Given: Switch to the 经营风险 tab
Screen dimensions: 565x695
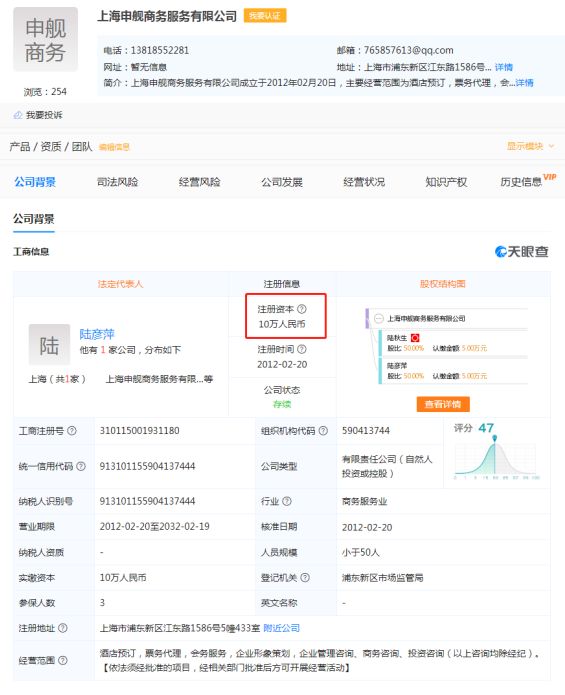Looking at the screenshot, I should pos(199,182).
